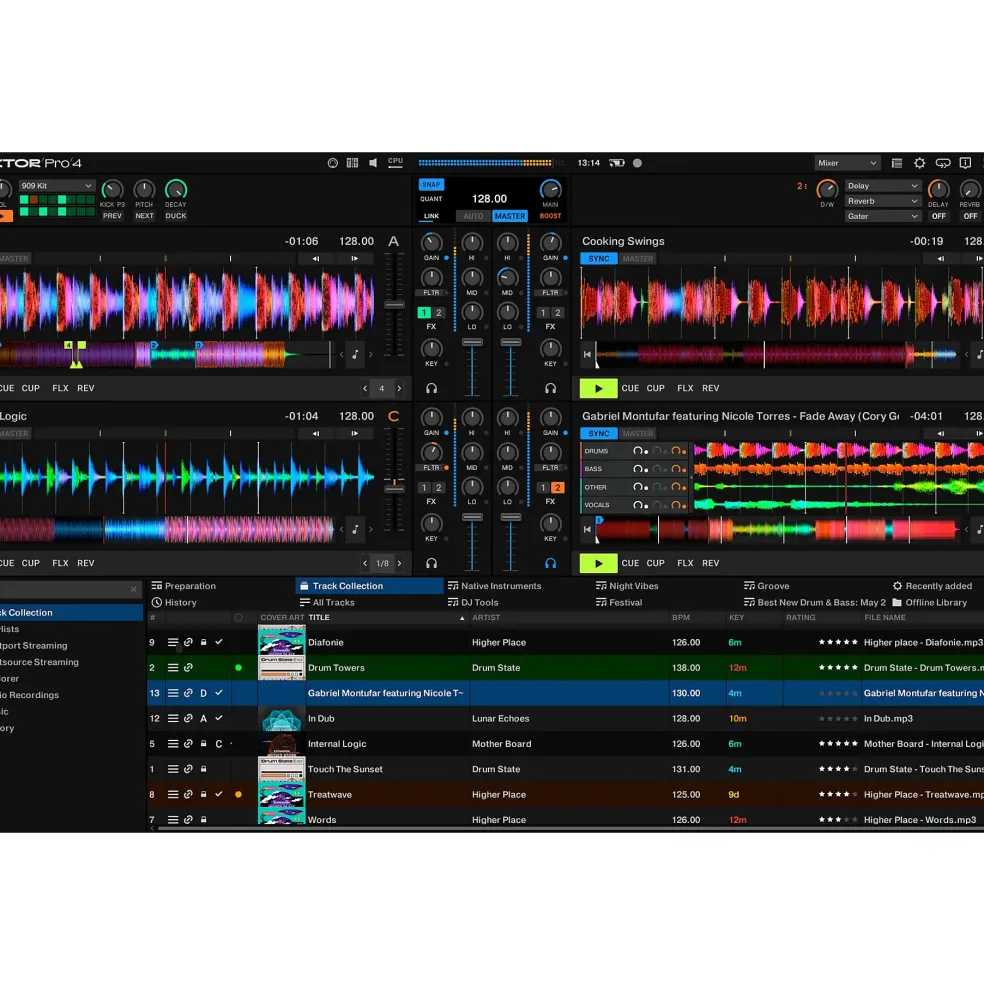Click tempo bend down arrow on deck C
This screenshot has height=985, width=984.
(315, 433)
